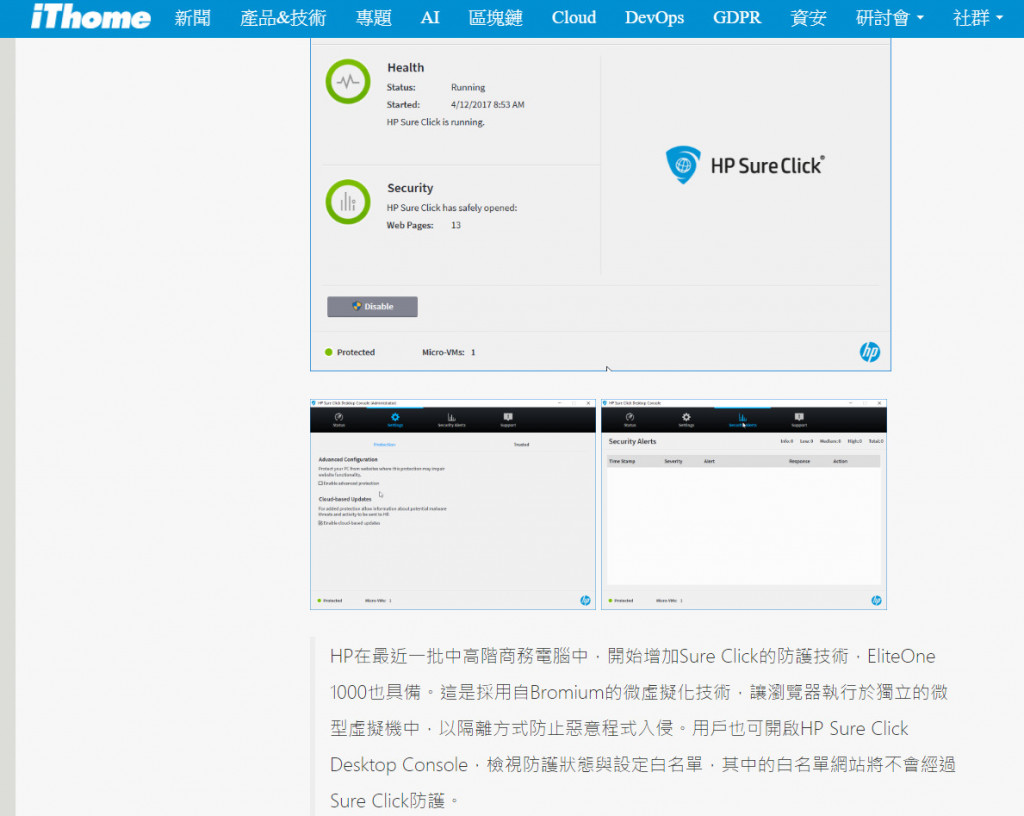Click Support icon in Security Alerts thumbnail

click(799, 419)
